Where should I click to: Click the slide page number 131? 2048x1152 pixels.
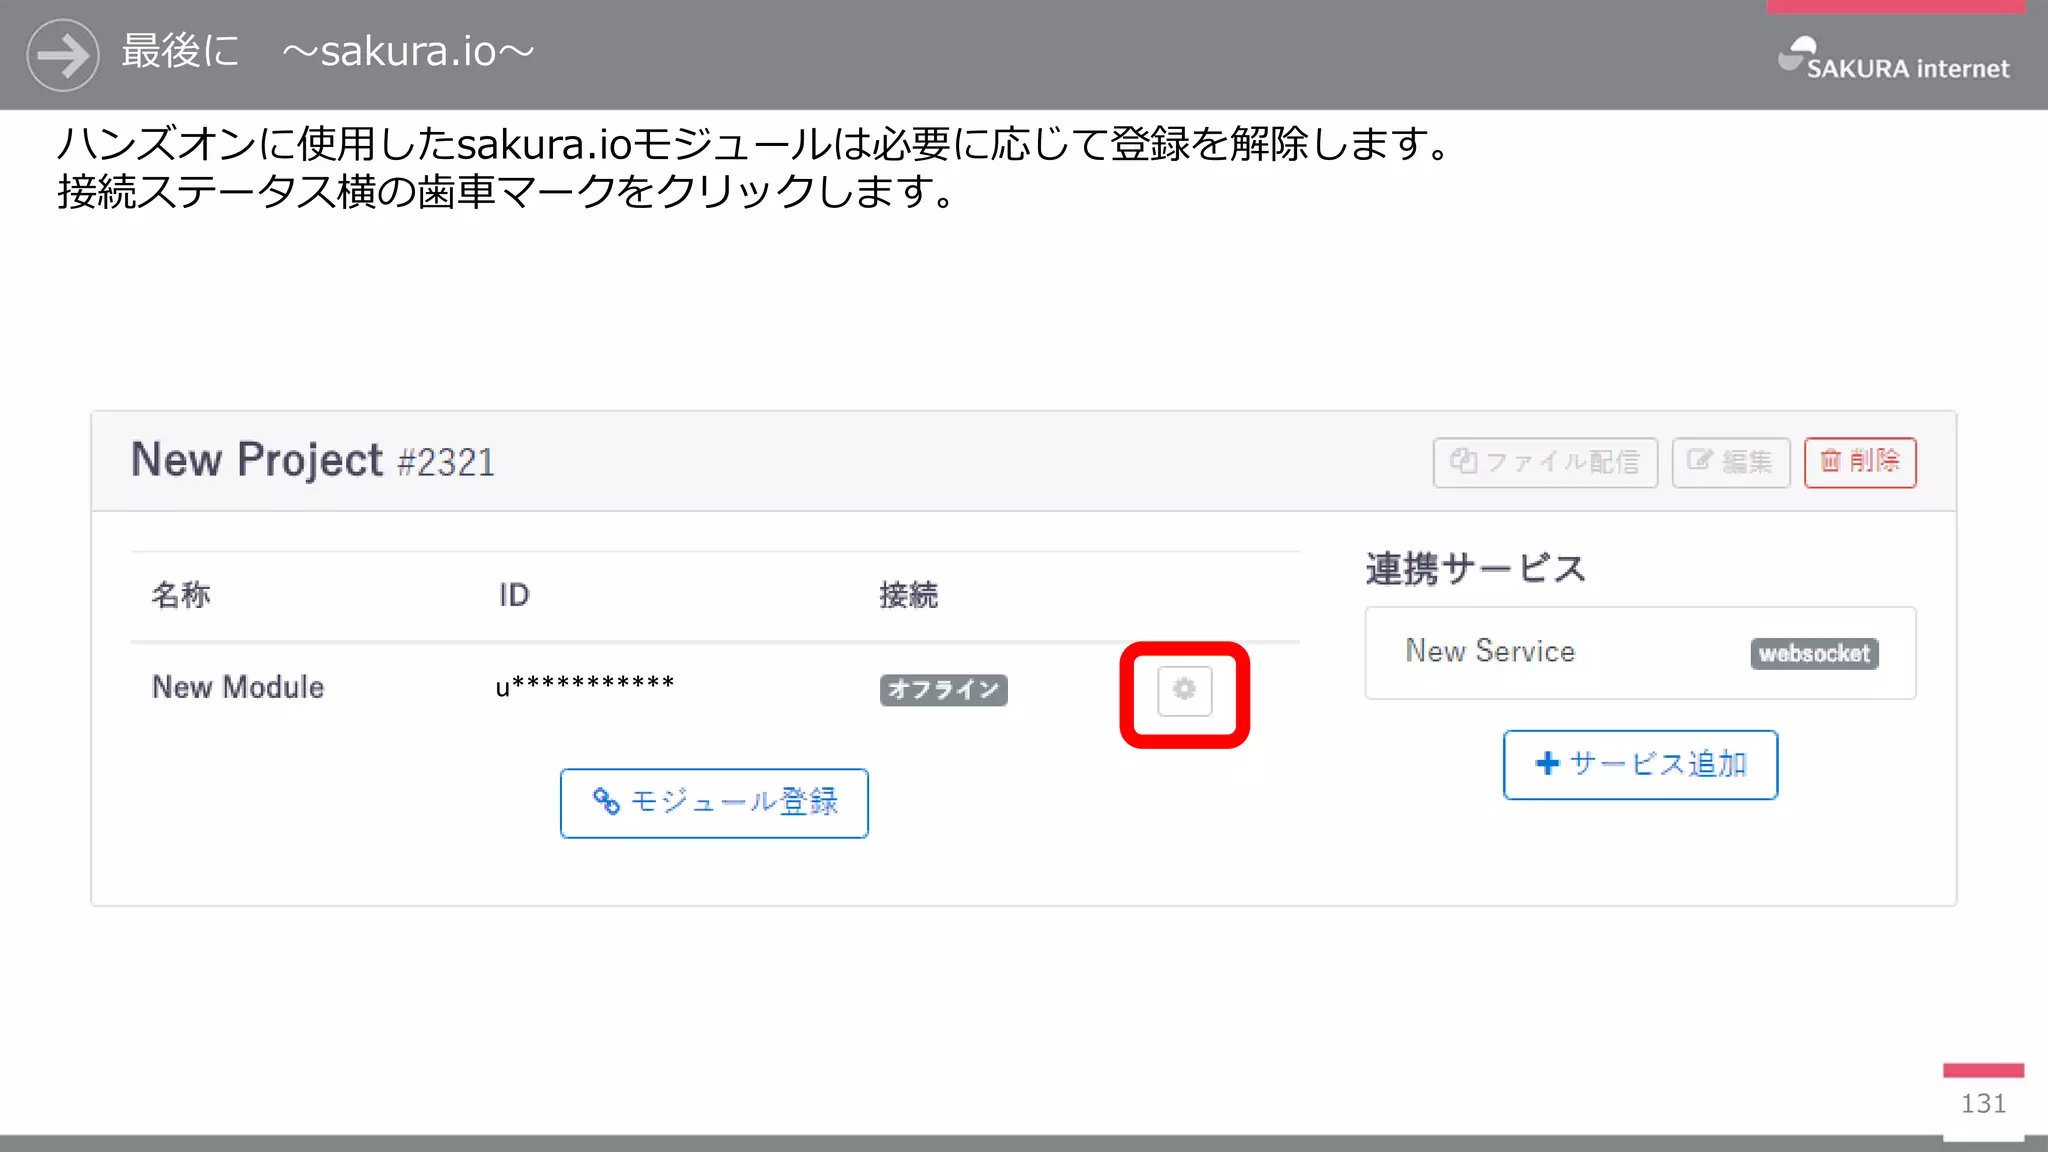pos(1983,1103)
